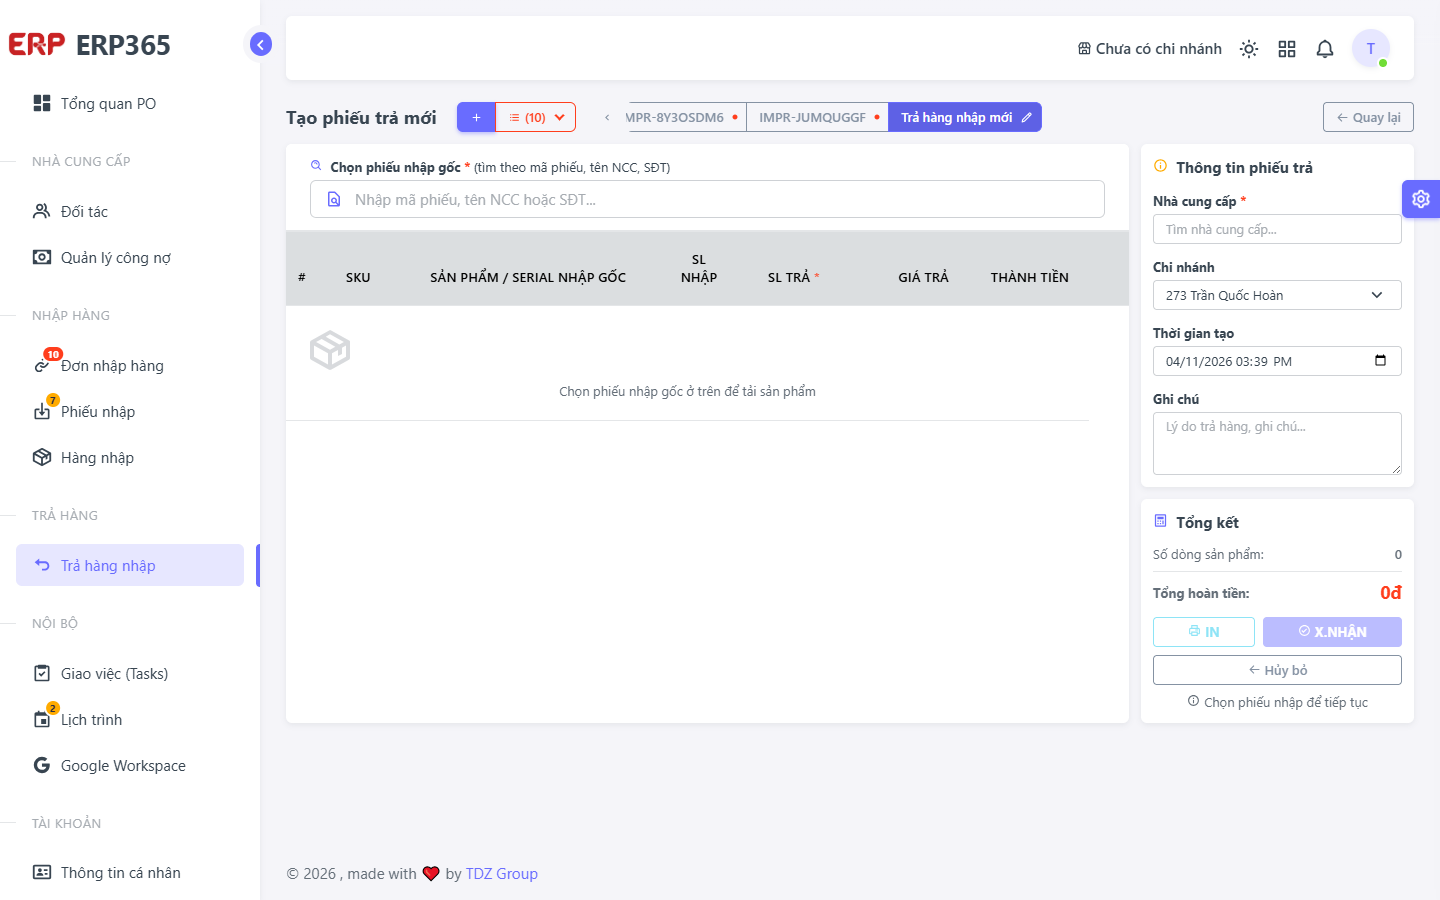The height and width of the screenshot is (900, 1440).
Task: Select Trả hàng nhập sidebar item
Action: (130, 565)
